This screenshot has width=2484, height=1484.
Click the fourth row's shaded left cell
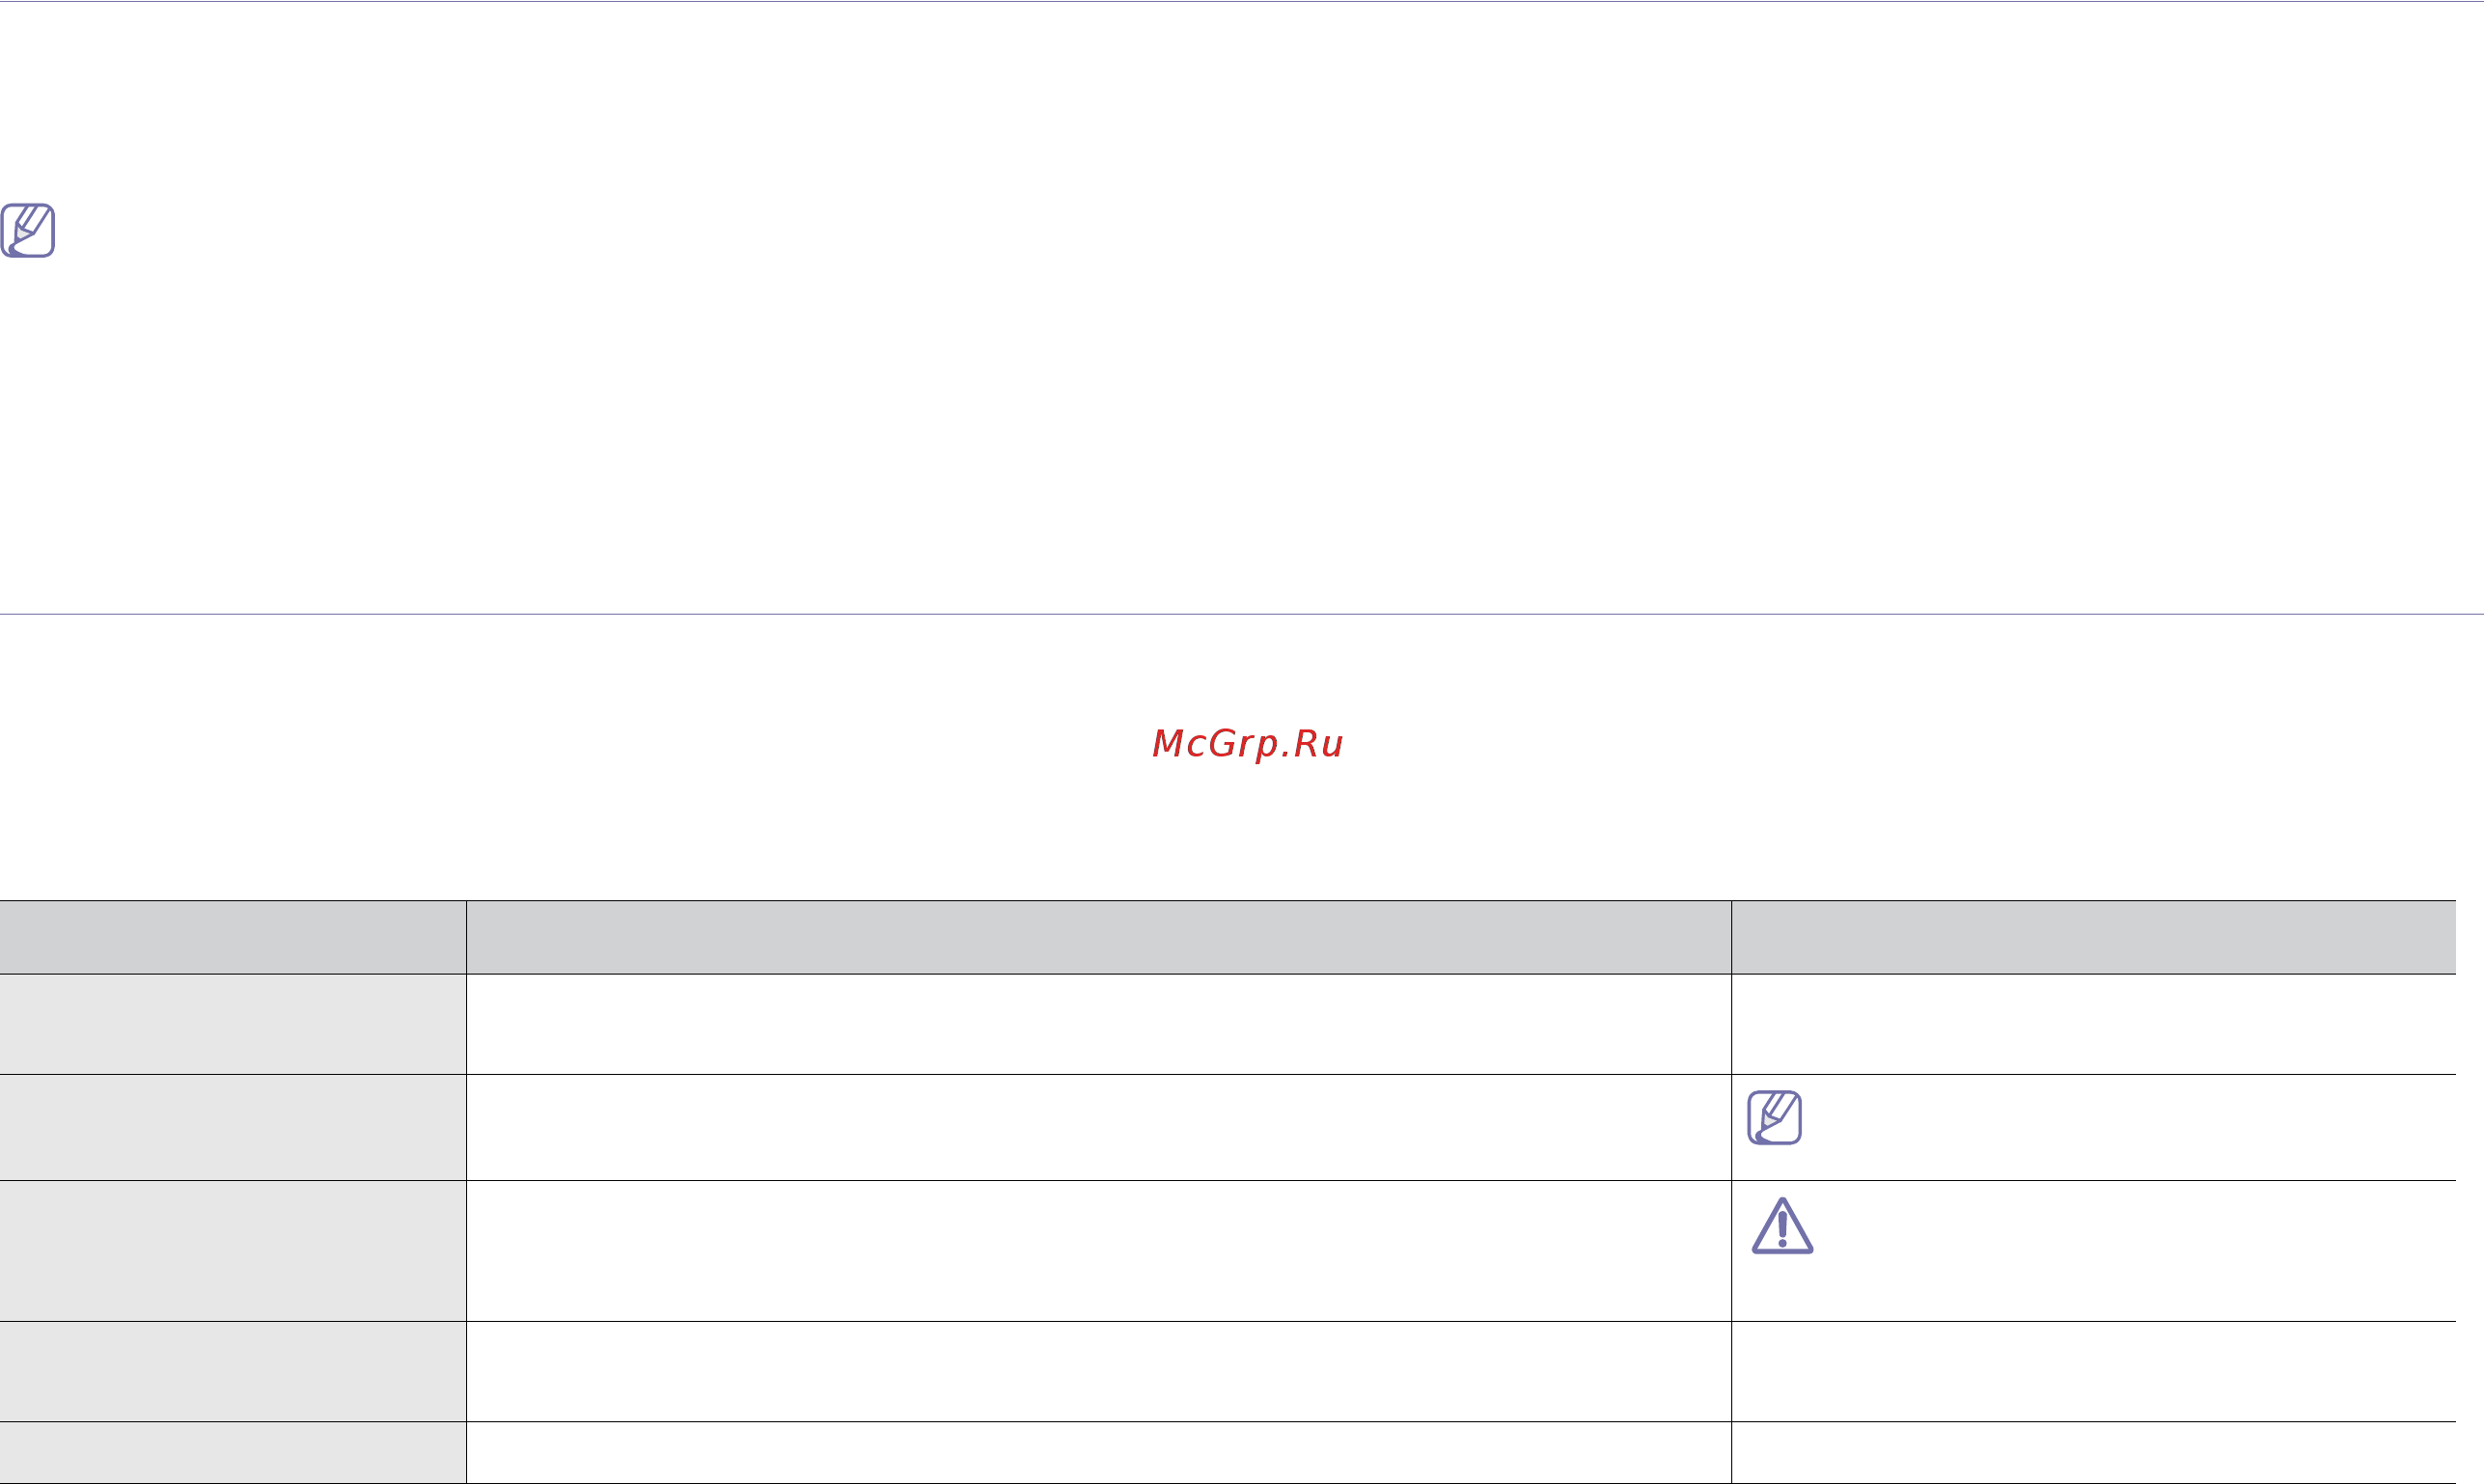233,1372
